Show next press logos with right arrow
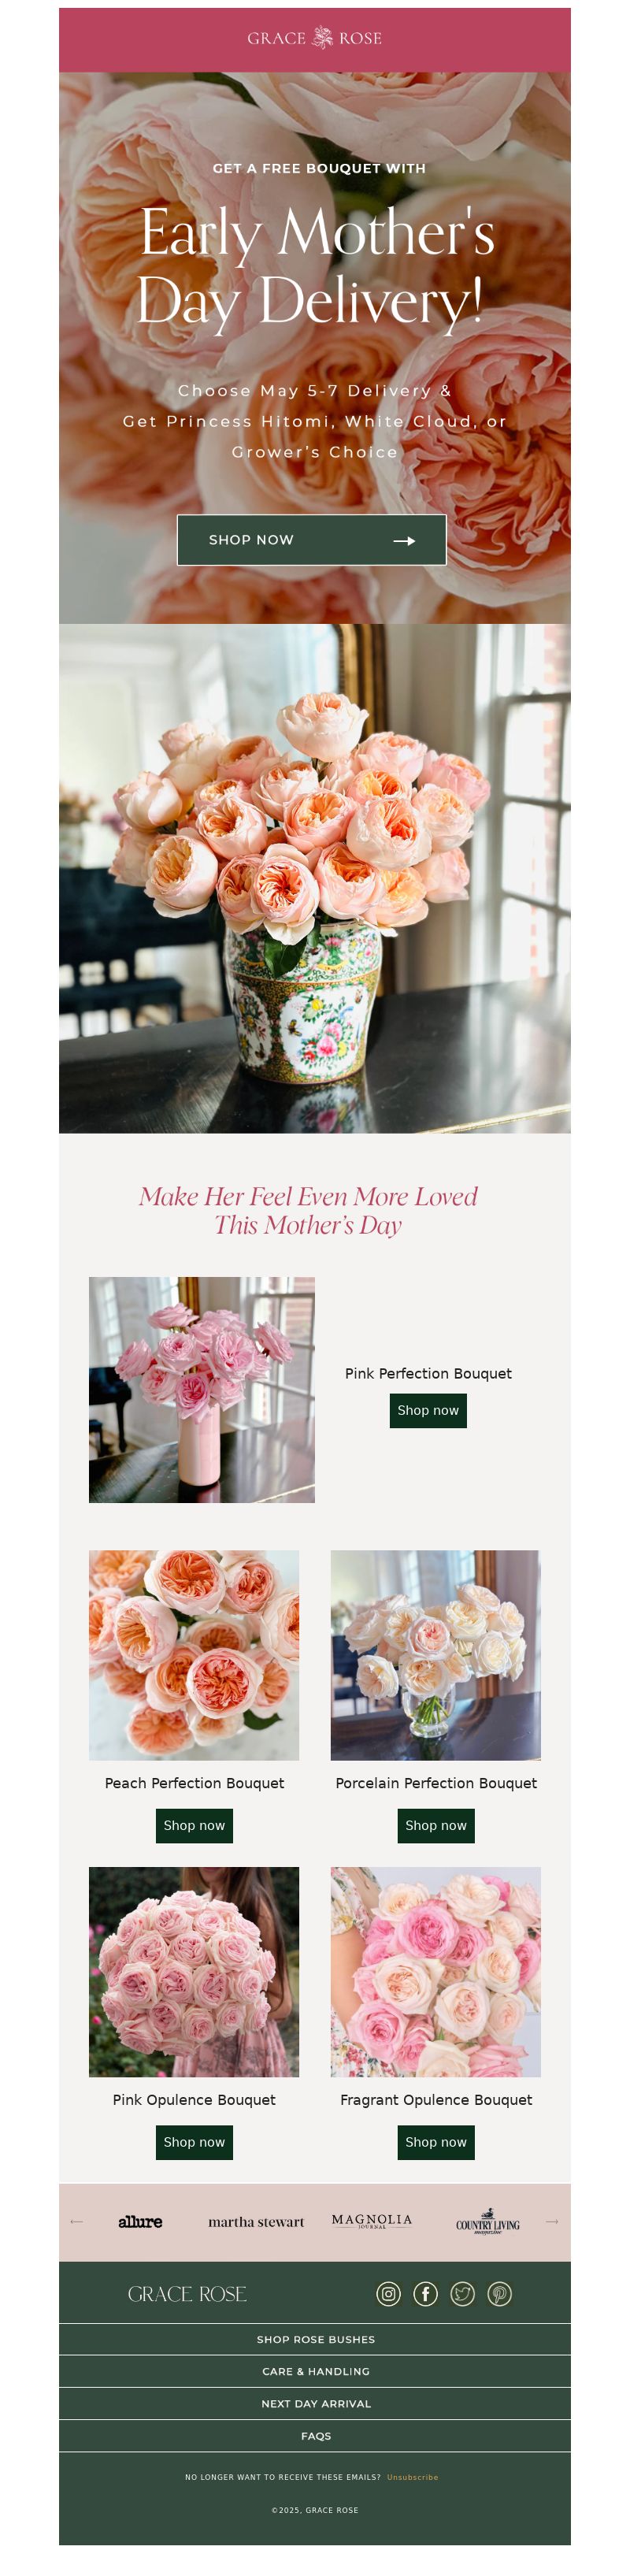The height and width of the screenshot is (2576, 630). coord(552,2221)
